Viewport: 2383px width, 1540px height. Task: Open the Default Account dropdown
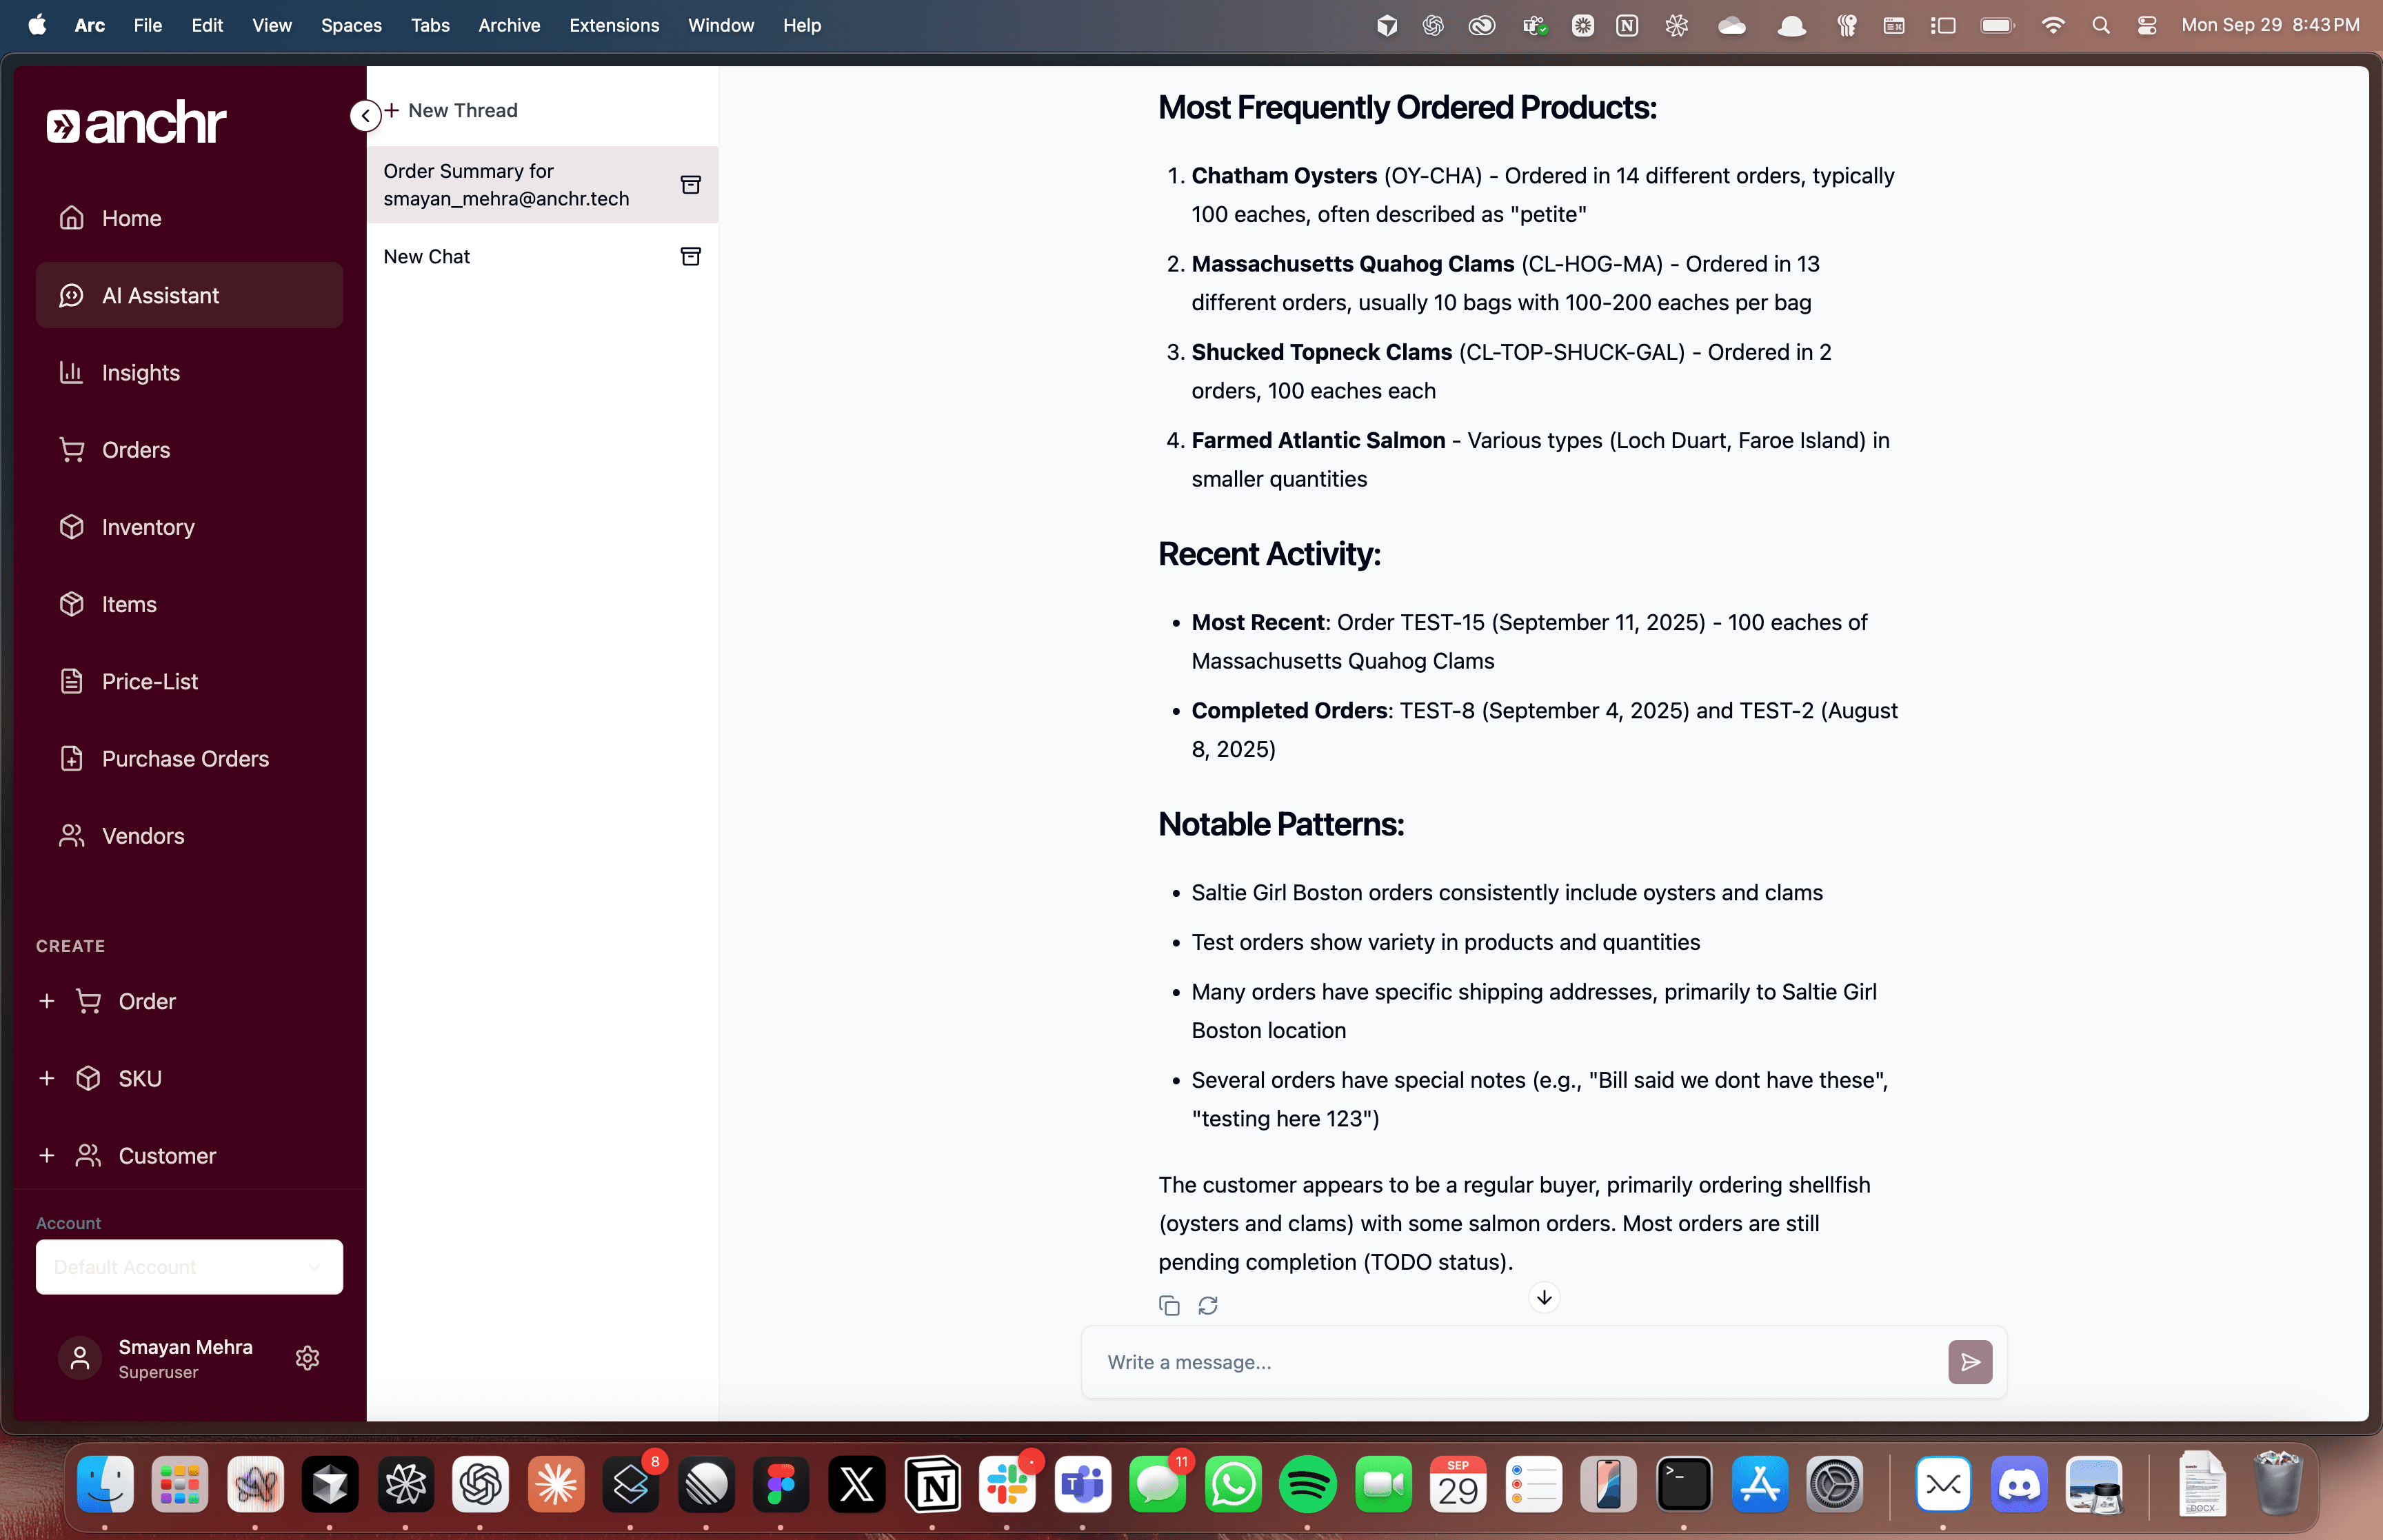coord(189,1267)
